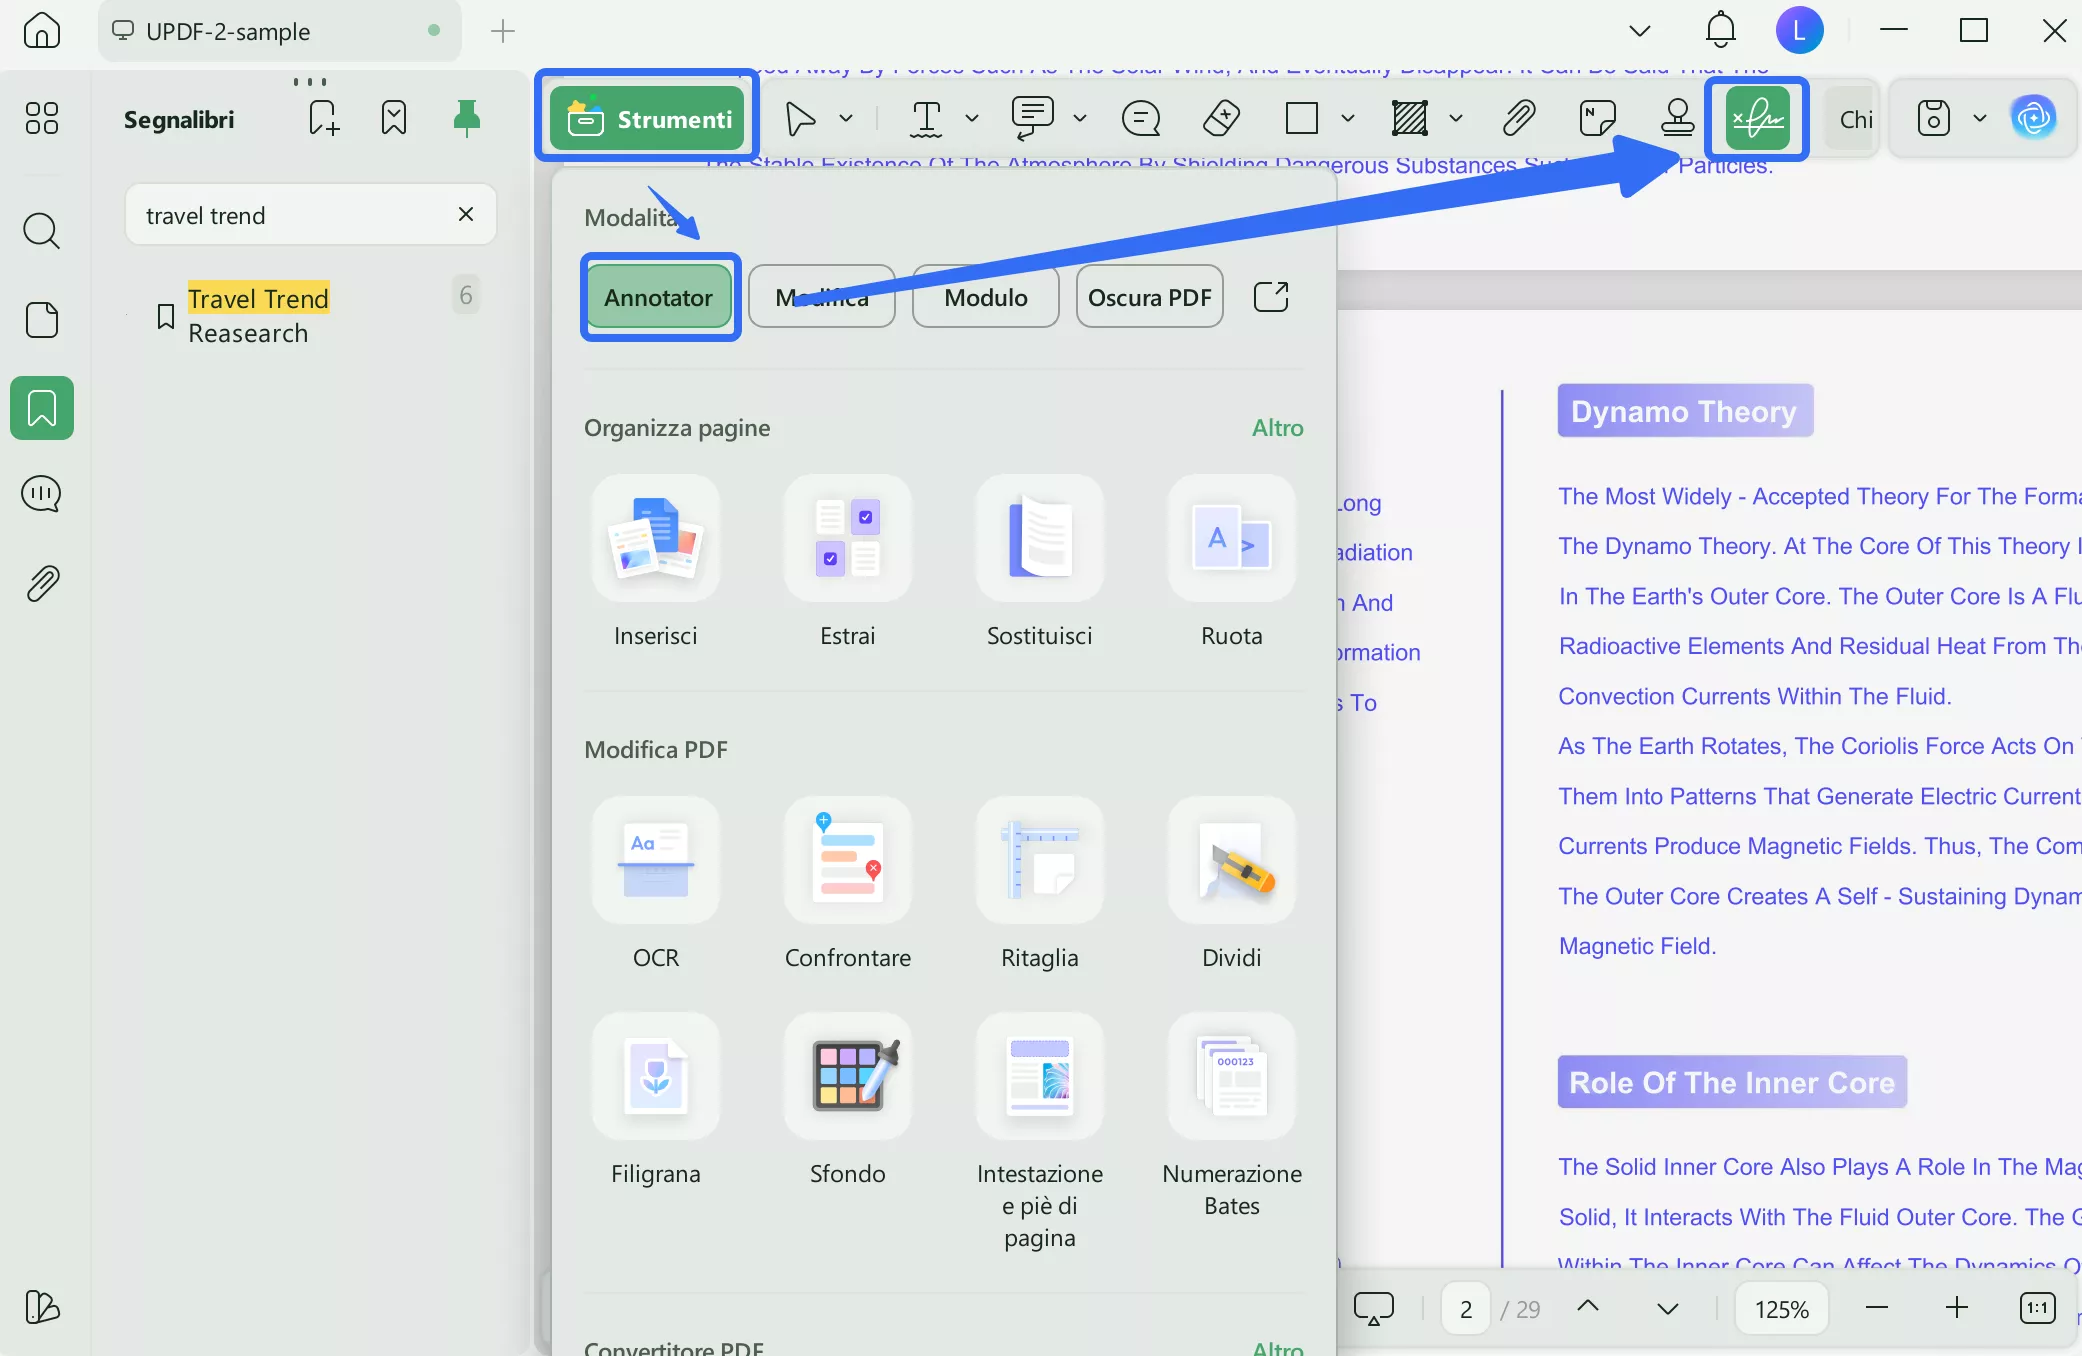Switch to Oscura PDF mode
2082x1356 pixels.
tap(1149, 297)
